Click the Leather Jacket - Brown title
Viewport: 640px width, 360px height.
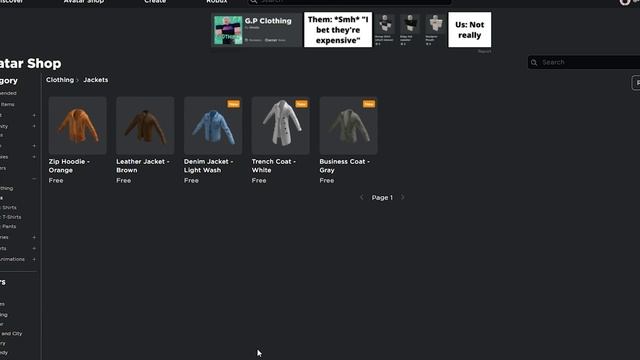click(x=142, y=166)
